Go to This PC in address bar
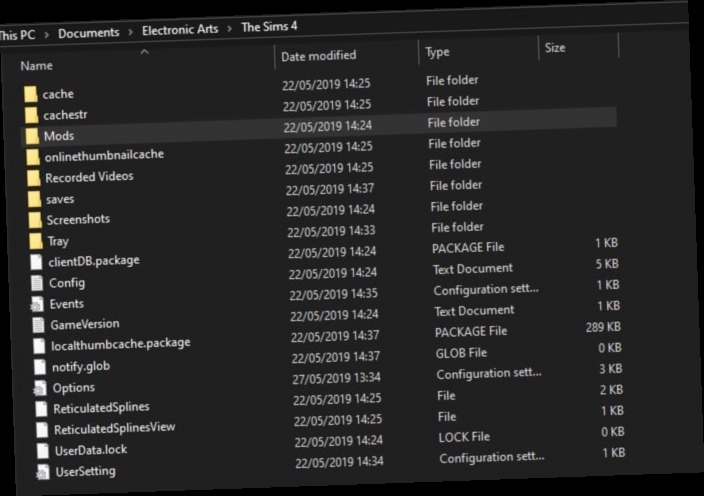The height and width of the screenshot is (496, 704). (x=17, y=35)
